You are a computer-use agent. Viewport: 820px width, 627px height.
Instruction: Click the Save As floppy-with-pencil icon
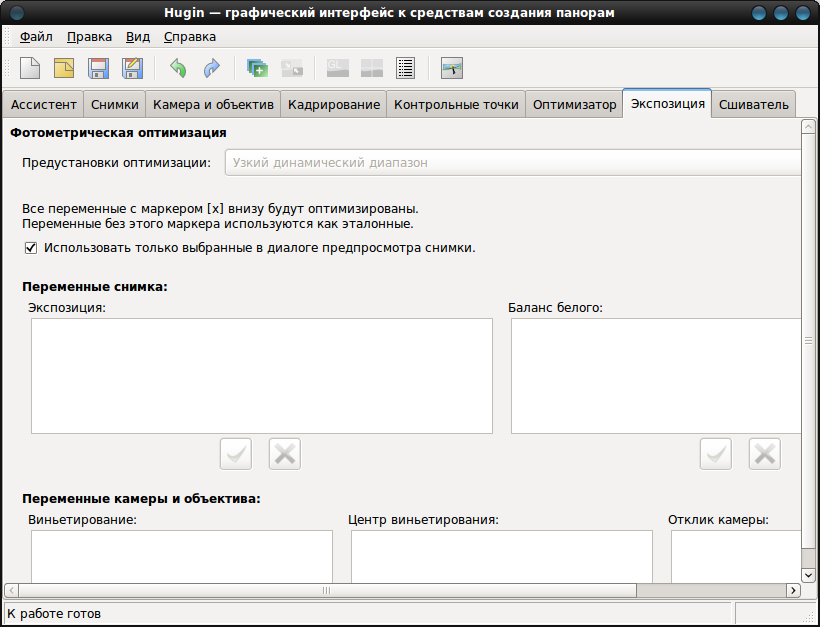(x=132, y=68)
